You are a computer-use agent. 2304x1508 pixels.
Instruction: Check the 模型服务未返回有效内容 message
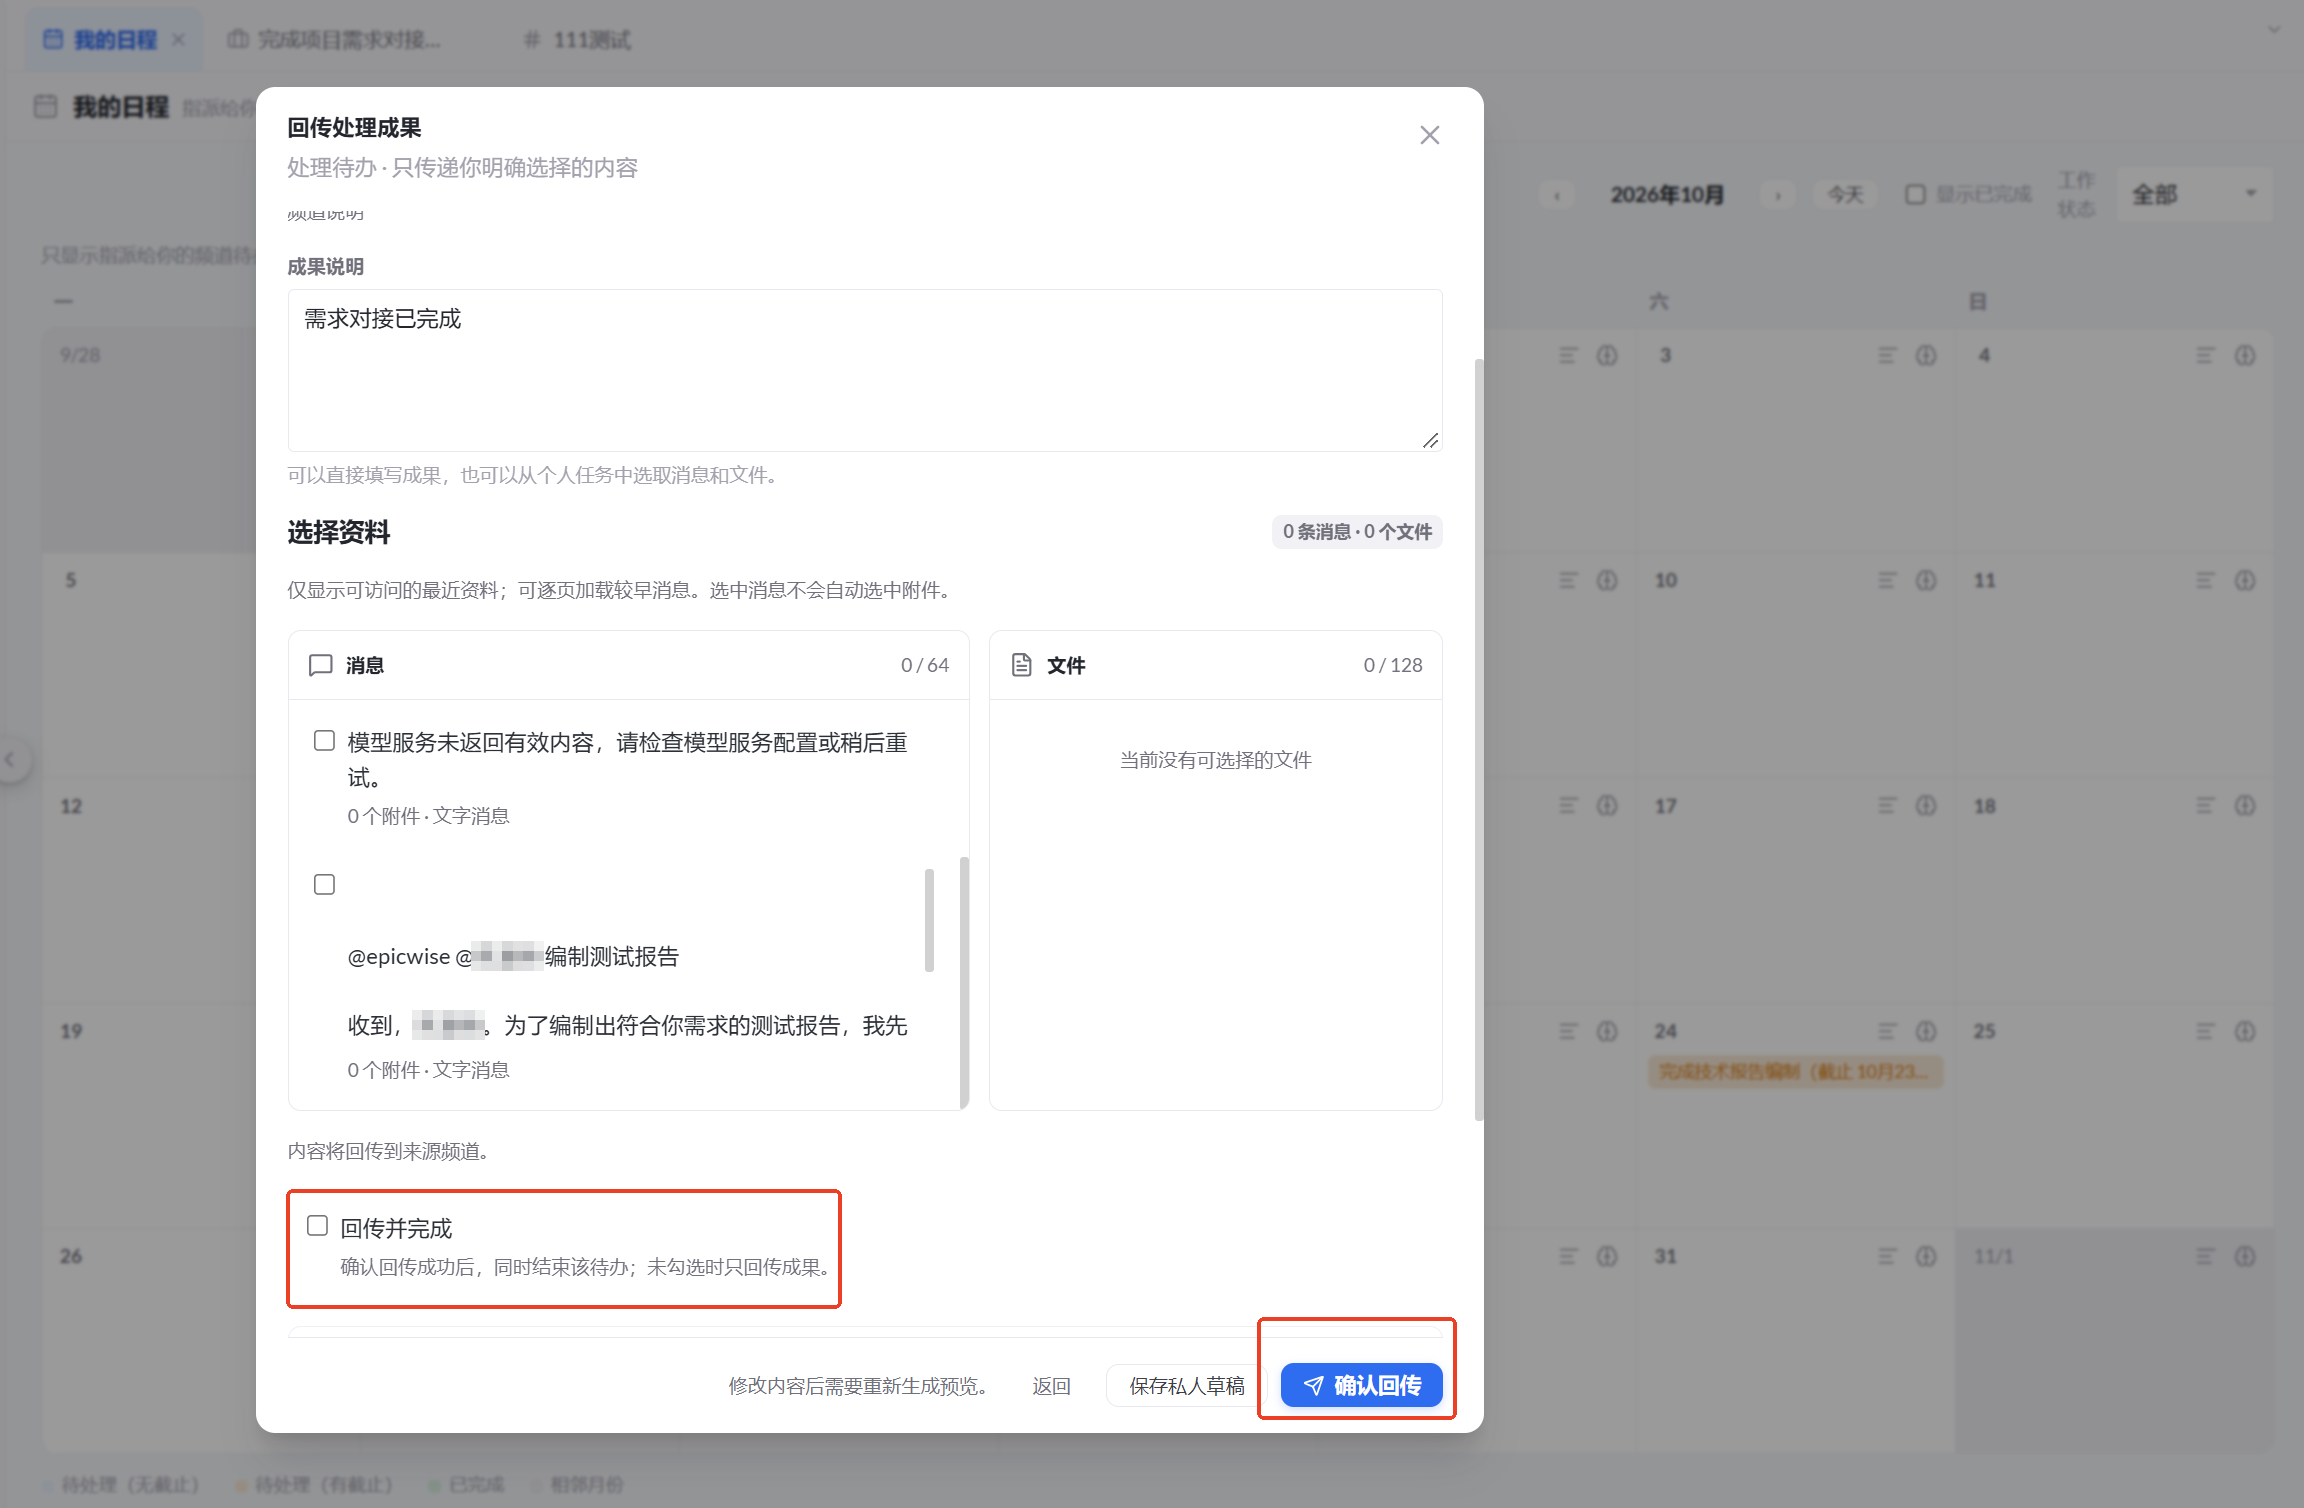click(324, 741)
